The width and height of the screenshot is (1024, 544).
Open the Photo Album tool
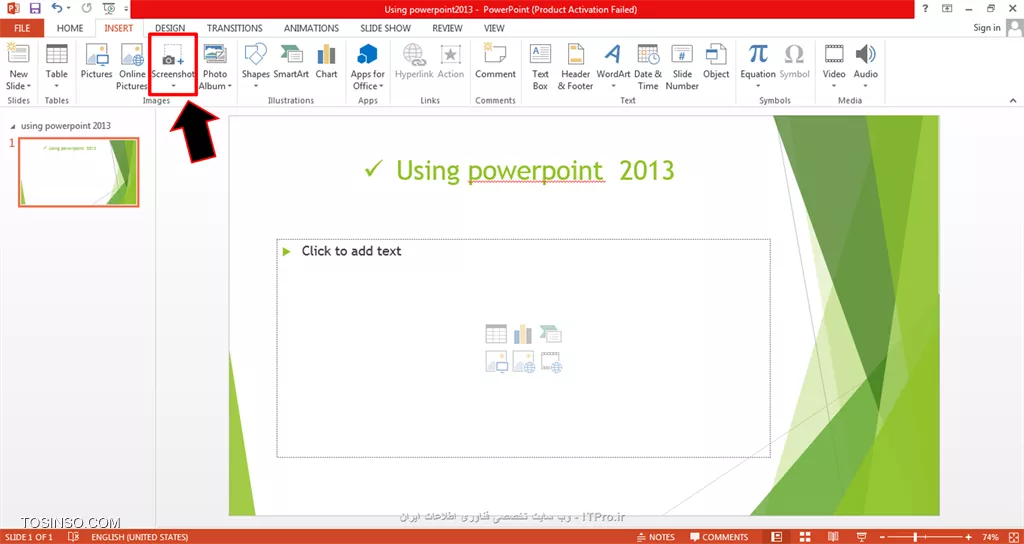(x=215, y=67)
